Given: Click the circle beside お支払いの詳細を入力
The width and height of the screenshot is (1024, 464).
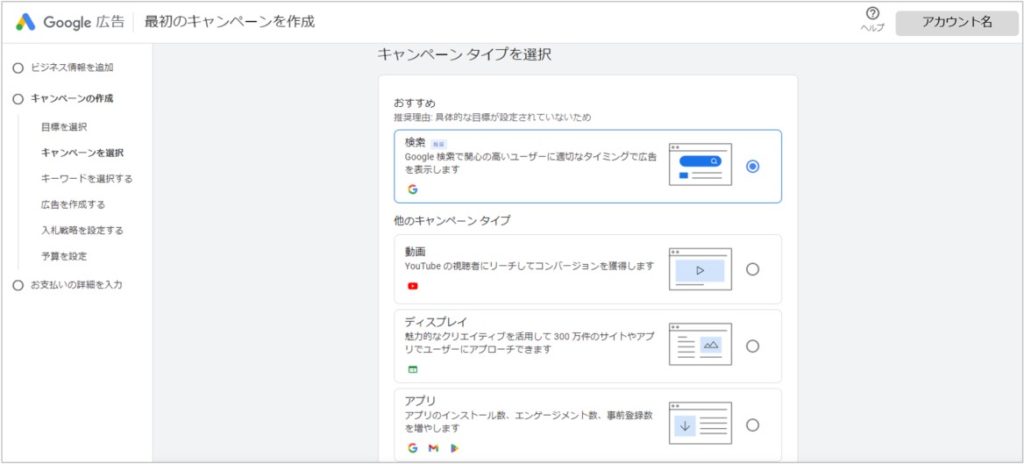Looking at the screenshot, I should click(18, 286).
